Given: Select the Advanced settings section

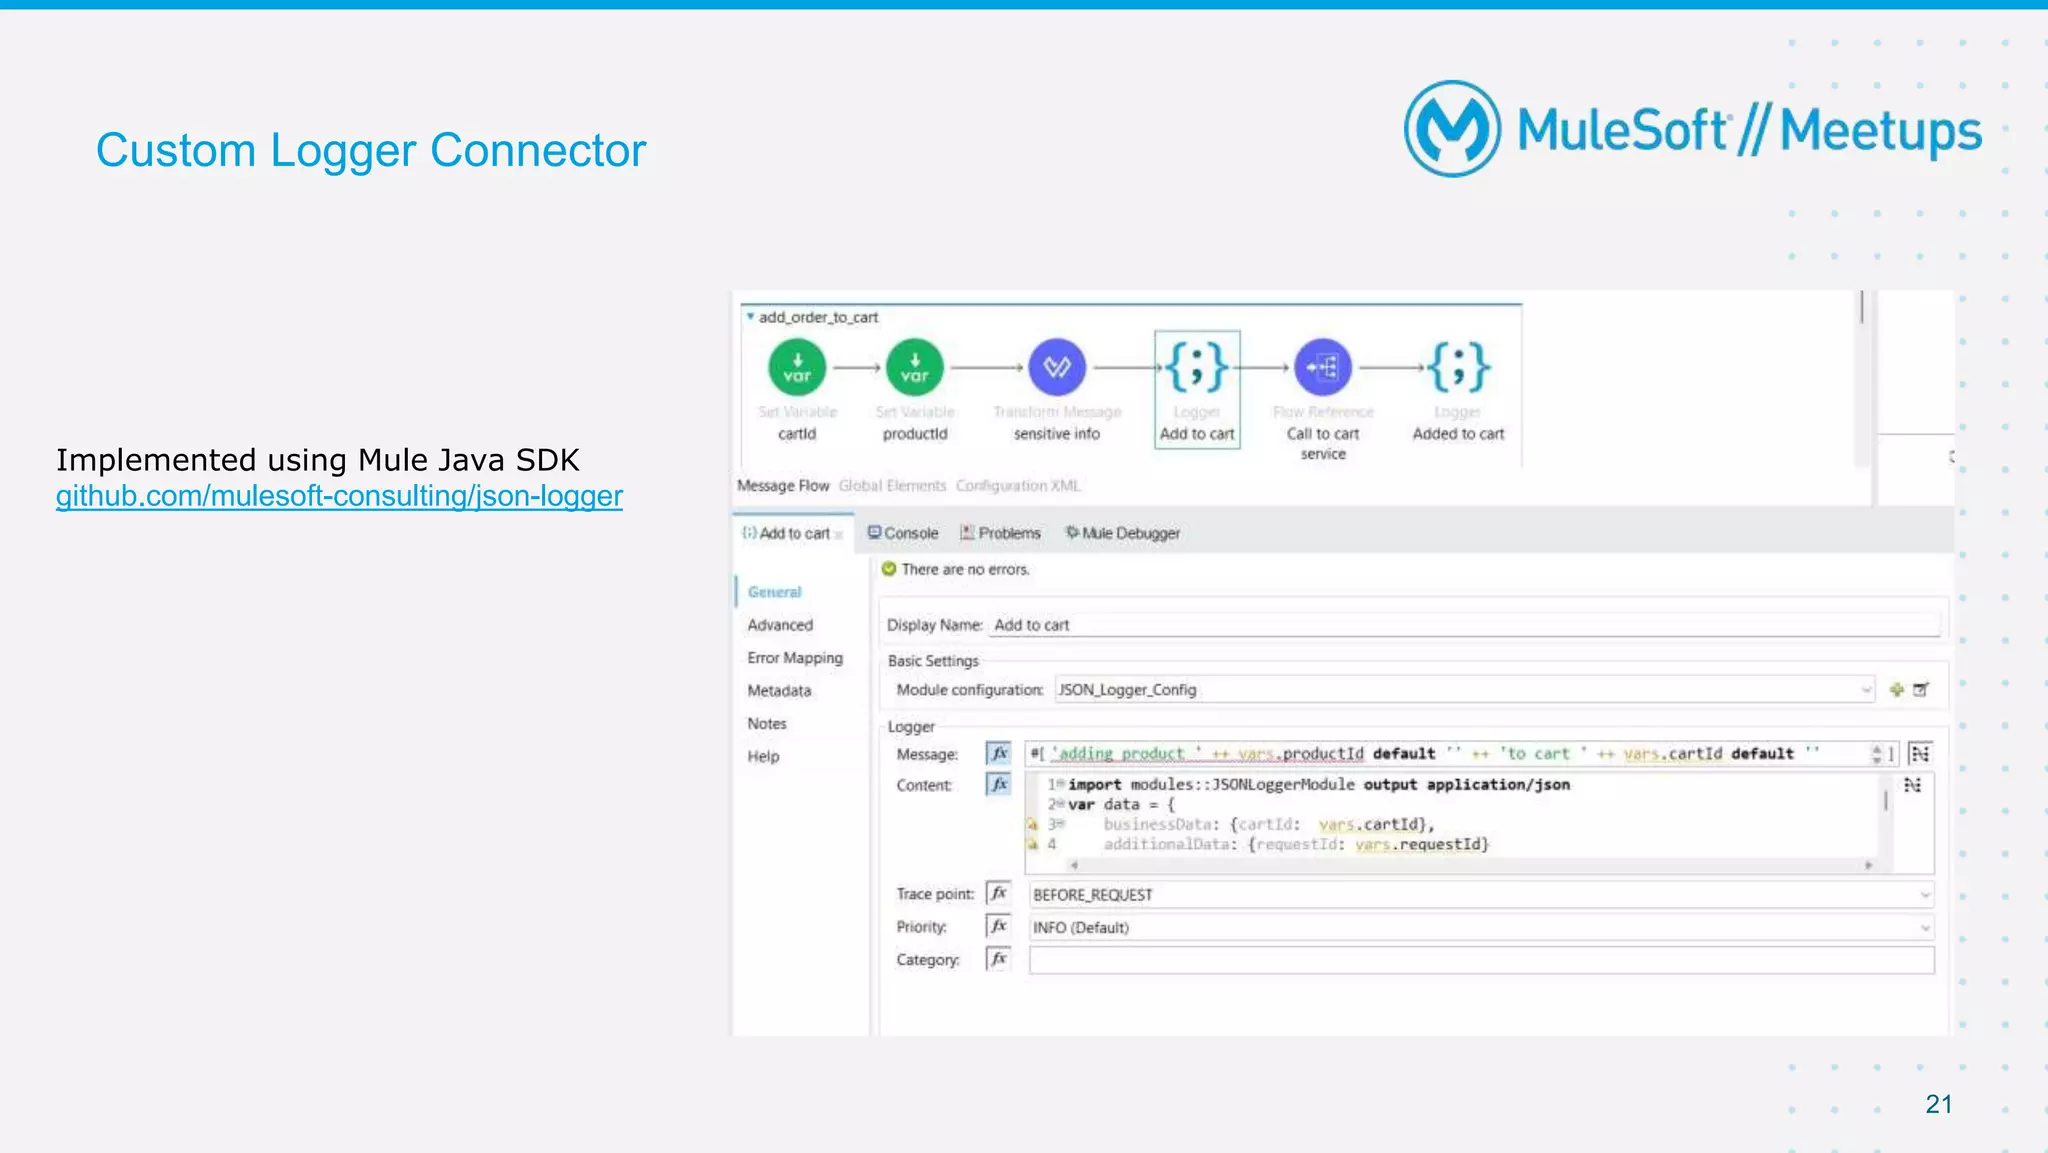Looking at the screenshot, I should click(780, 625).
